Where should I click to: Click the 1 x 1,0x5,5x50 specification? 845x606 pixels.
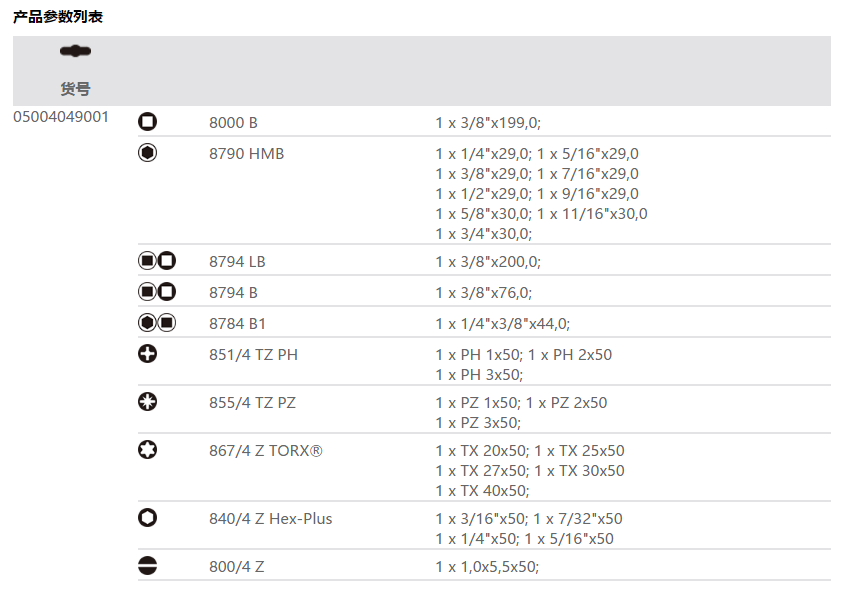[486, 567]
